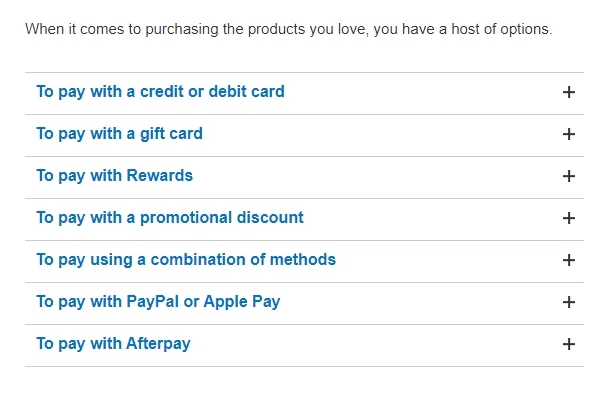Reveal Rewards payment info via its title text
Screen dimensions: 603x413
tap(114, 176)
